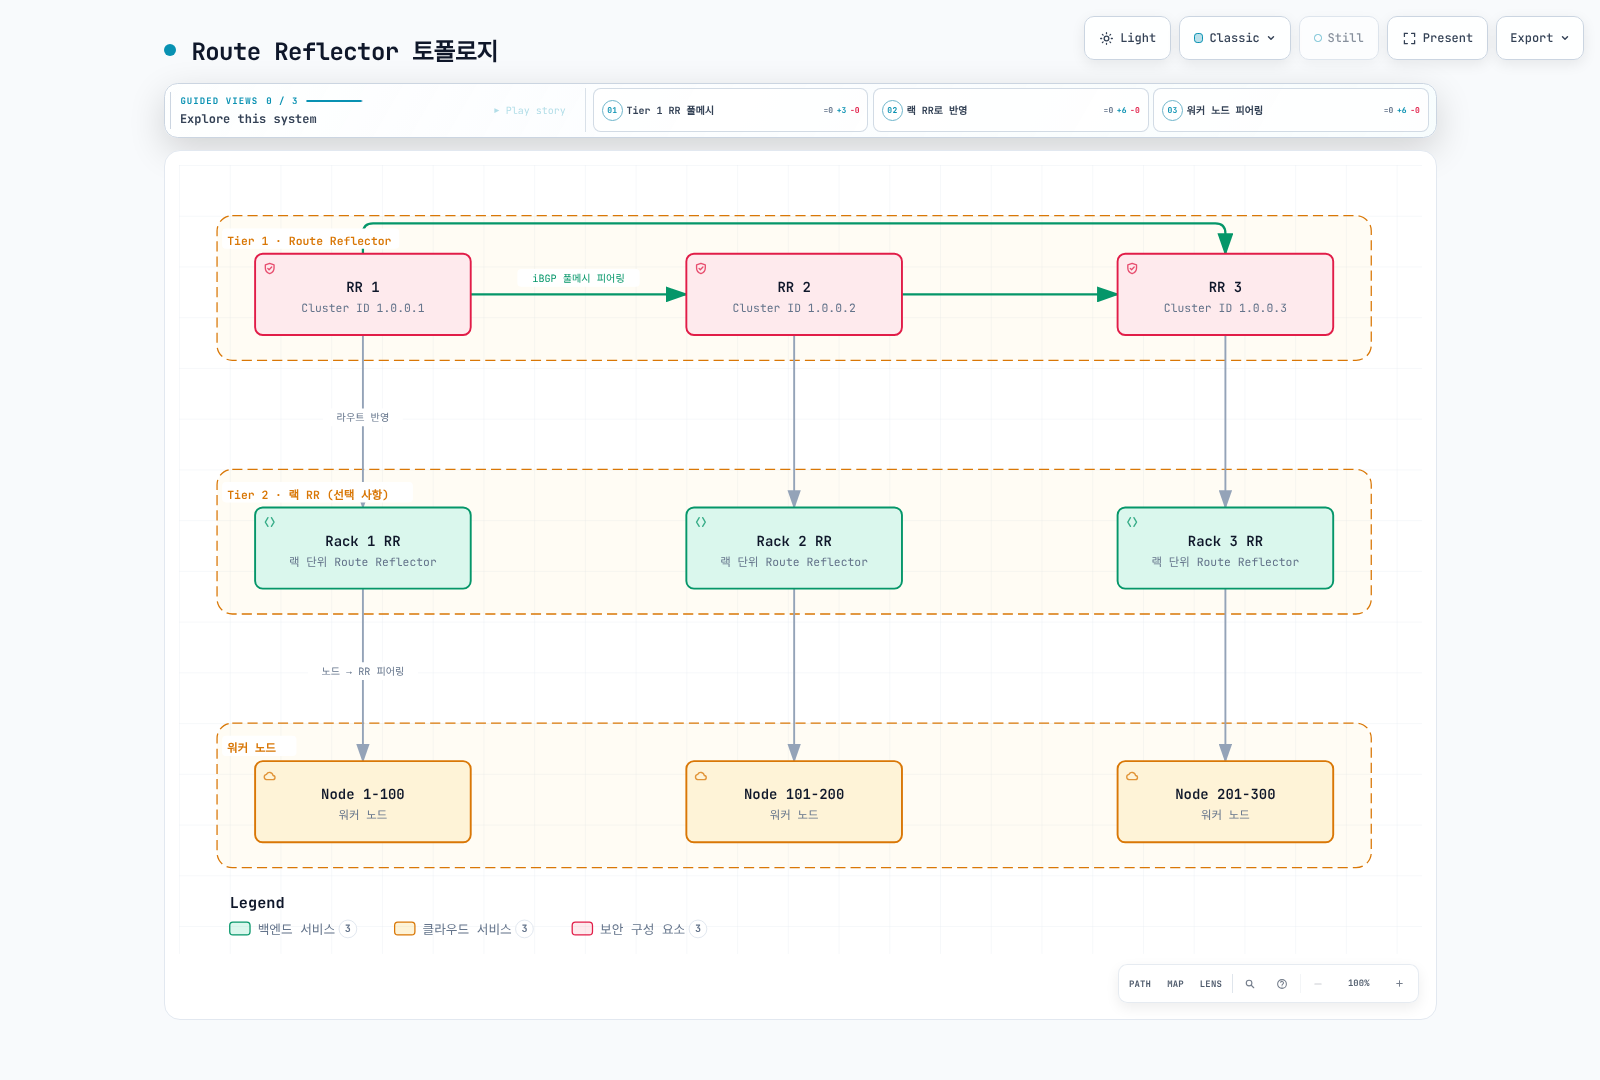
Task: Click the code icon on Rack 3 RR
Action: click(1132, 522)
